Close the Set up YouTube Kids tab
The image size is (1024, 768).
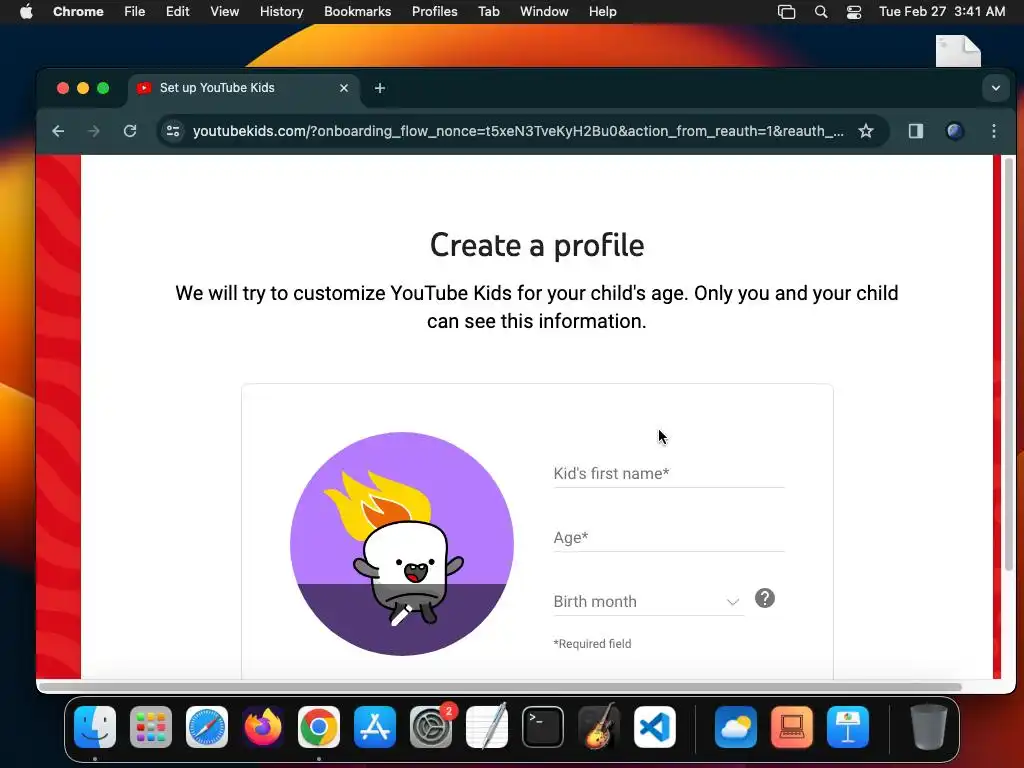coord(344,88)
